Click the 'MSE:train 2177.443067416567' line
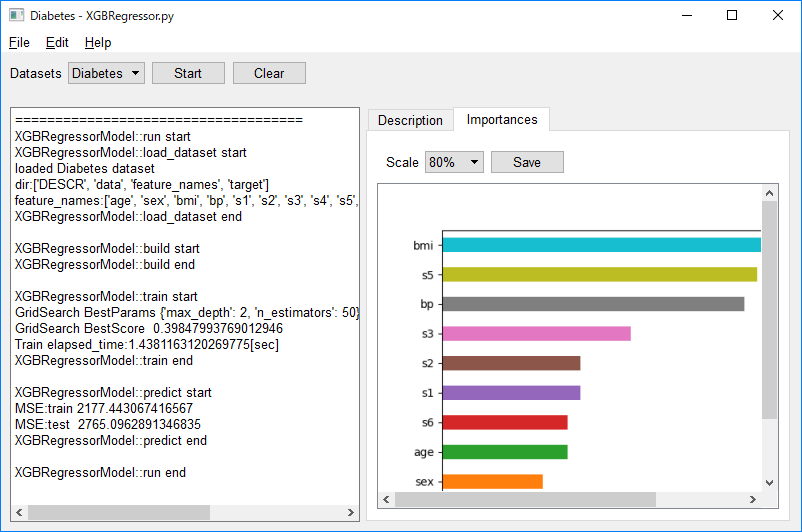The image size is (802, 532). click(x=104, y=408)
